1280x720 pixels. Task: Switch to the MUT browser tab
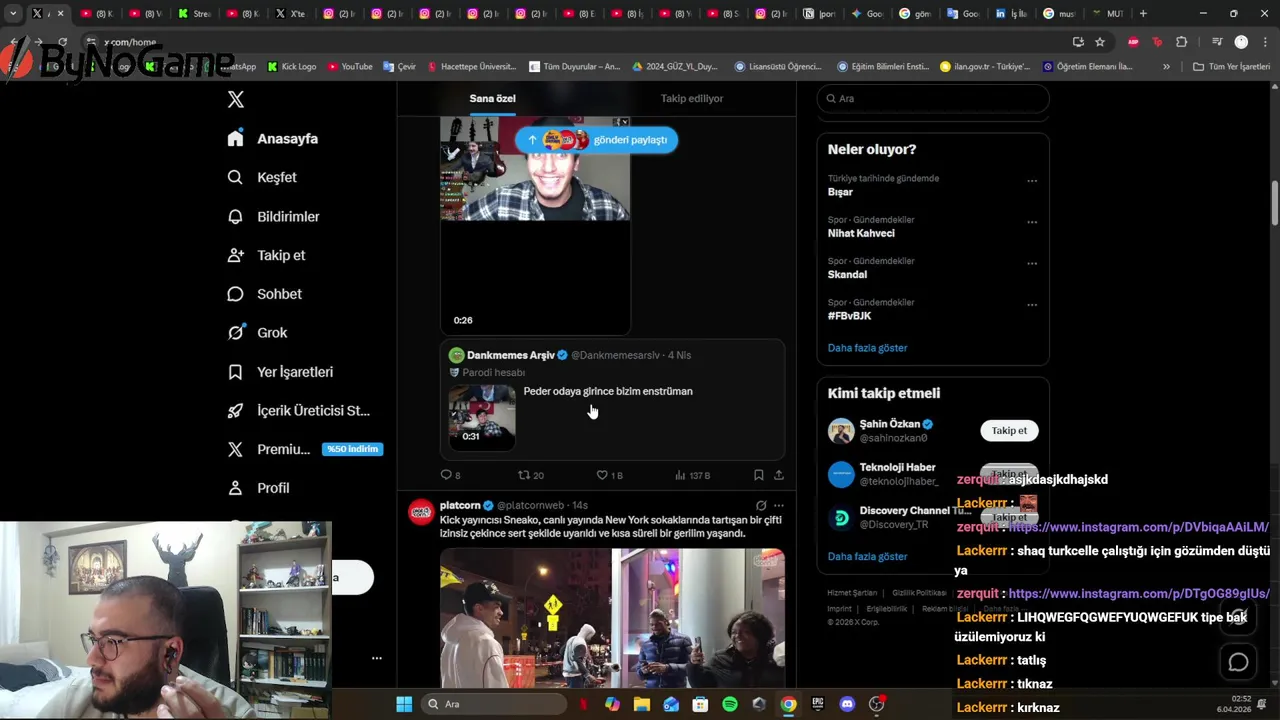(1106, 14)
